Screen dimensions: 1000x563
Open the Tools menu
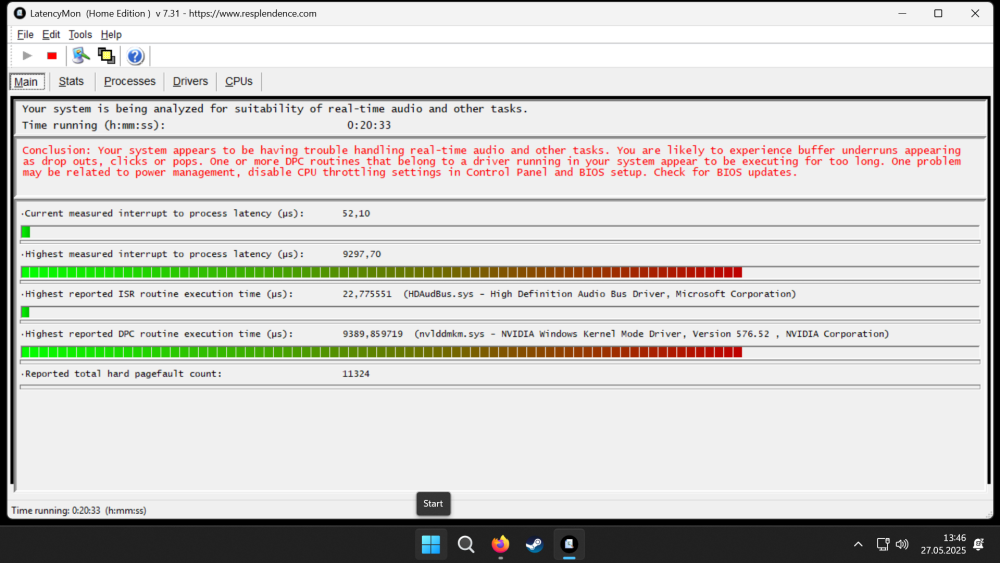coord(80,34)
